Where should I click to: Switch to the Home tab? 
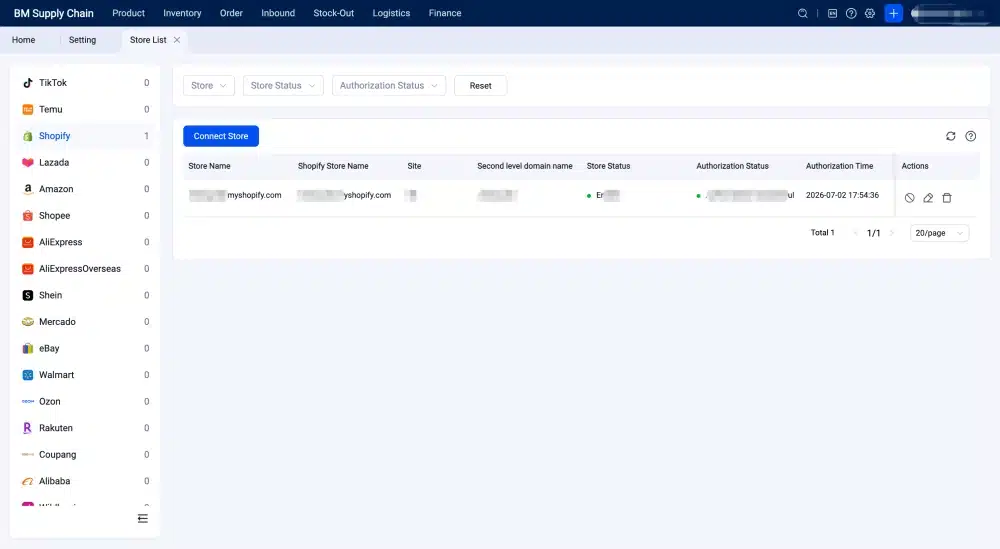pos(24,40)
